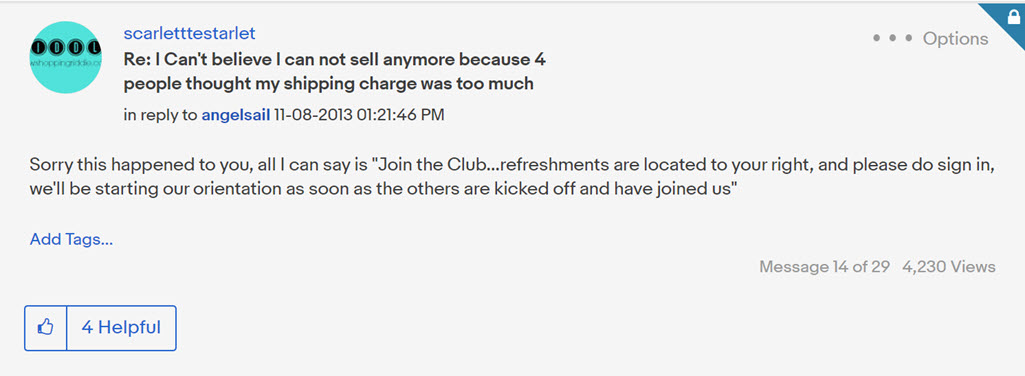Click the "in reply to" label

coord(160,115)
